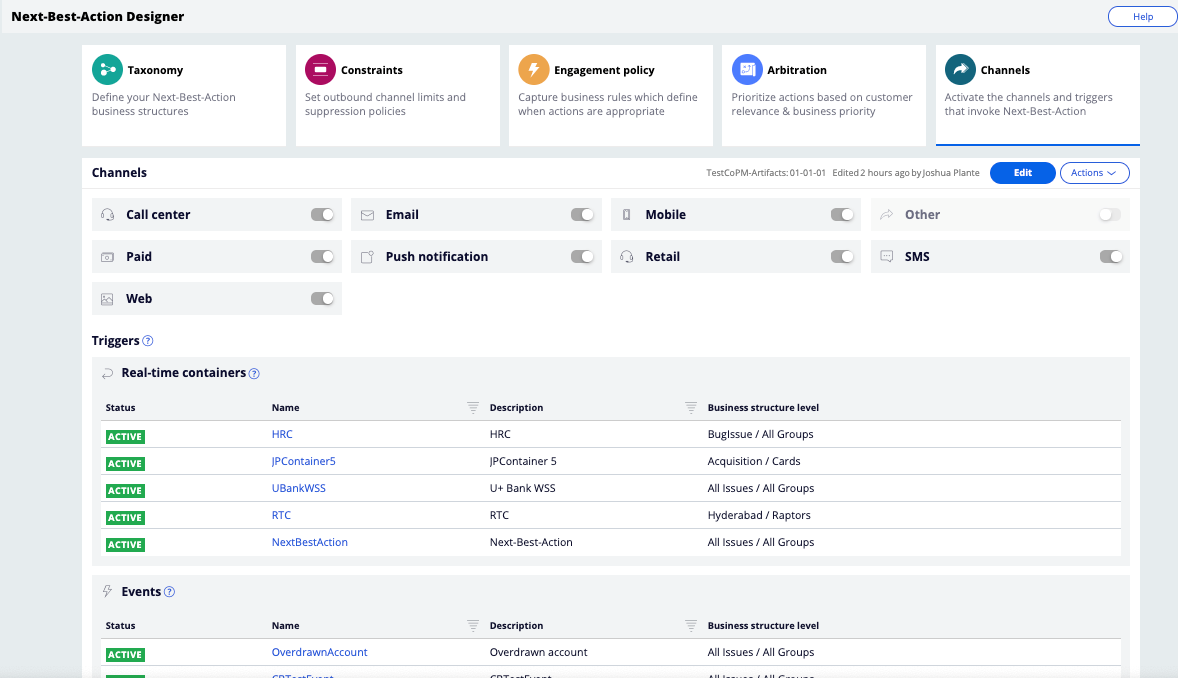Click the Taxonomy teal icon
Viewport: 1178px width, 678px height.
click(x=107, y=70)
